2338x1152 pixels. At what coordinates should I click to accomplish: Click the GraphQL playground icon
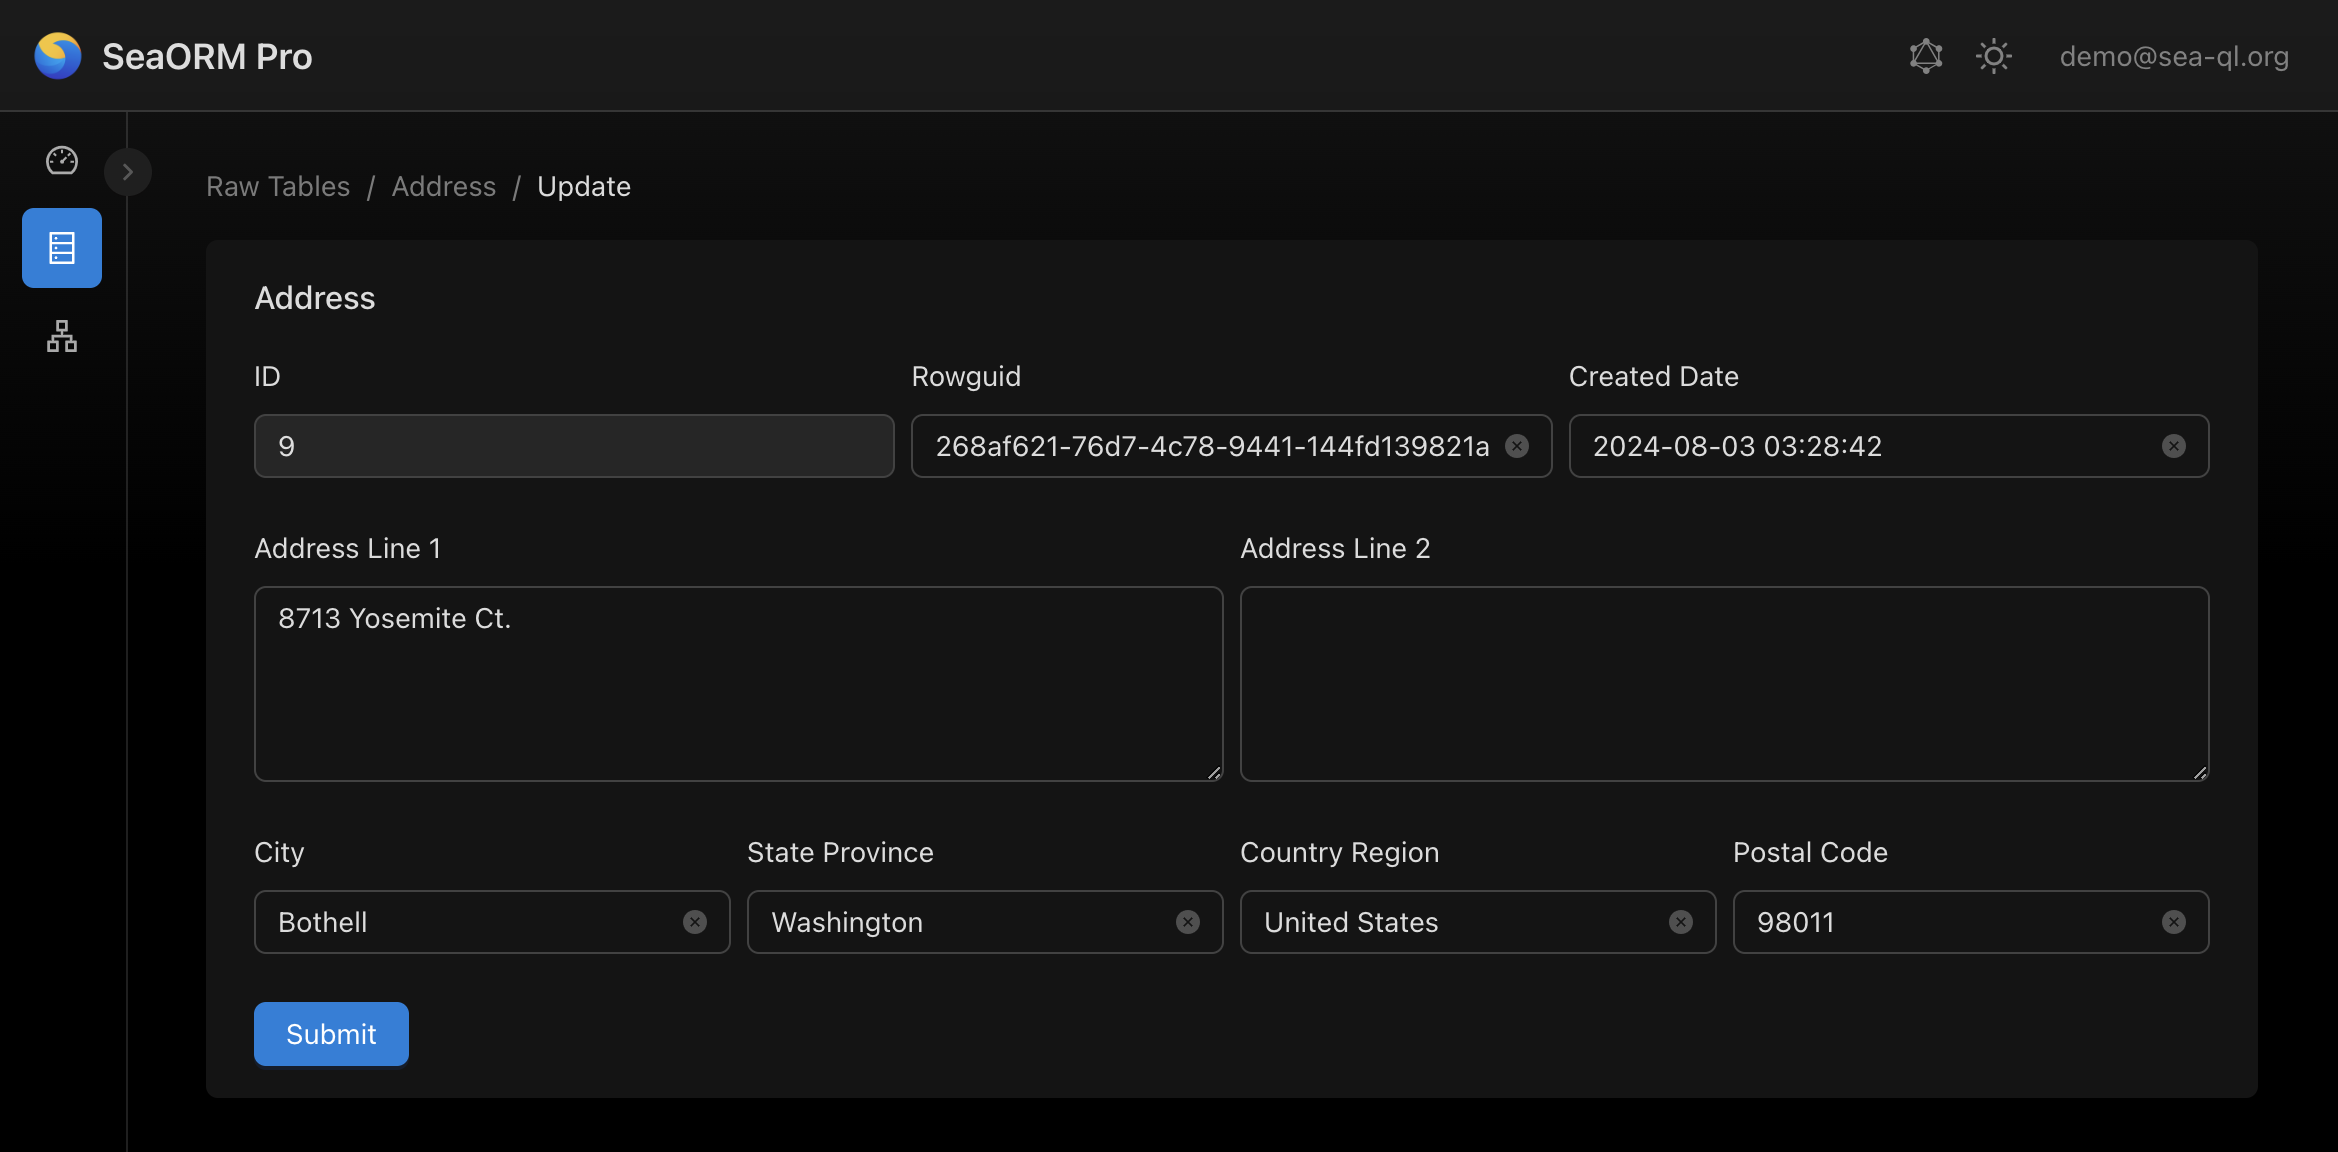coord(1925,56)
